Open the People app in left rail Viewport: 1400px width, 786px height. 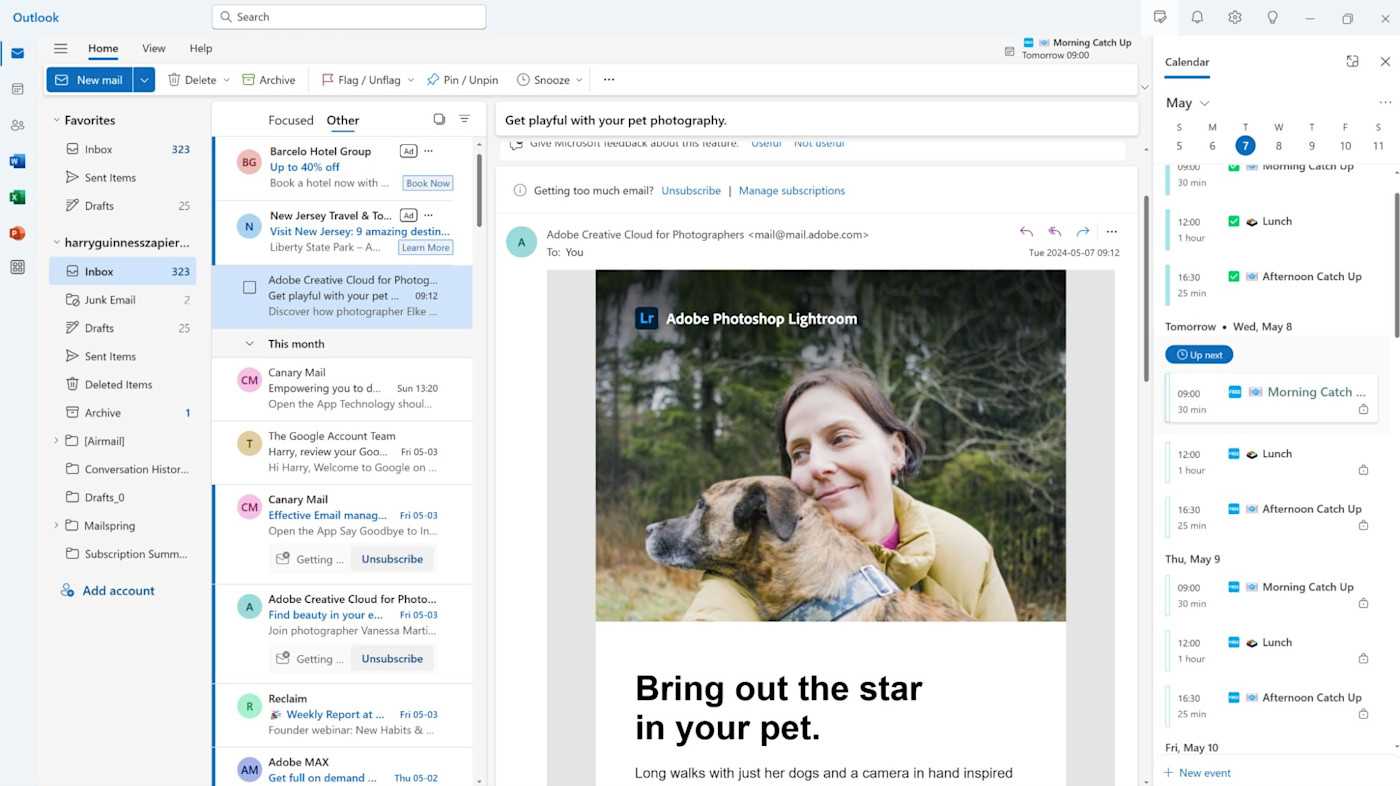(x=17, y=125)
